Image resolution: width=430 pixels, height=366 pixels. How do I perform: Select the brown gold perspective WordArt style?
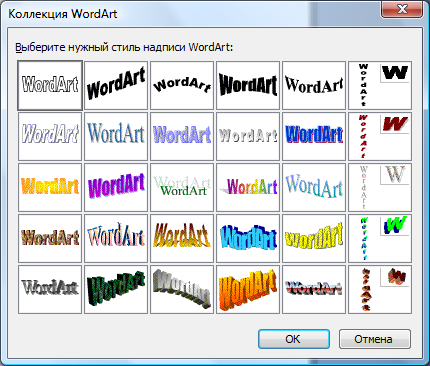182,238
